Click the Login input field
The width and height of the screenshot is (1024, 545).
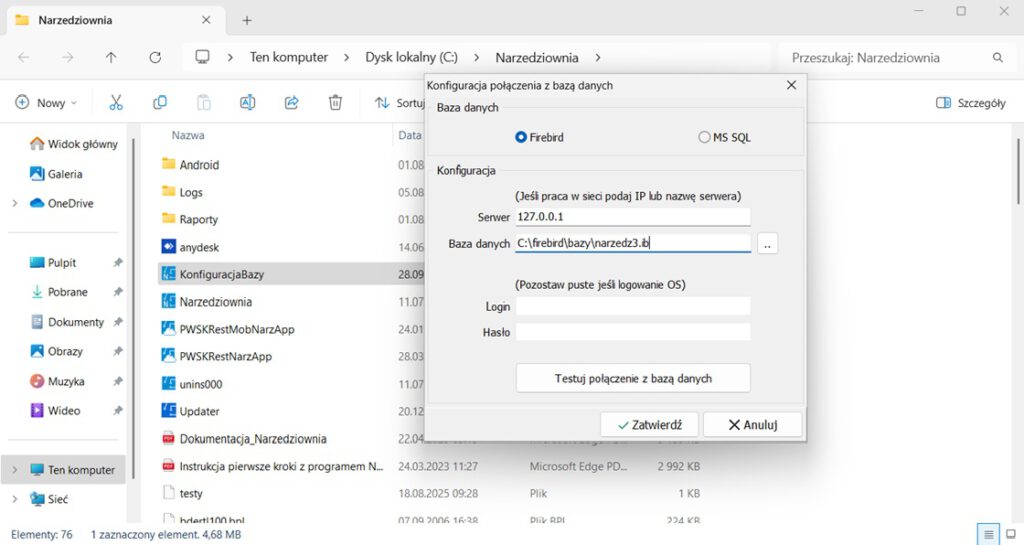tap(632, 306)
